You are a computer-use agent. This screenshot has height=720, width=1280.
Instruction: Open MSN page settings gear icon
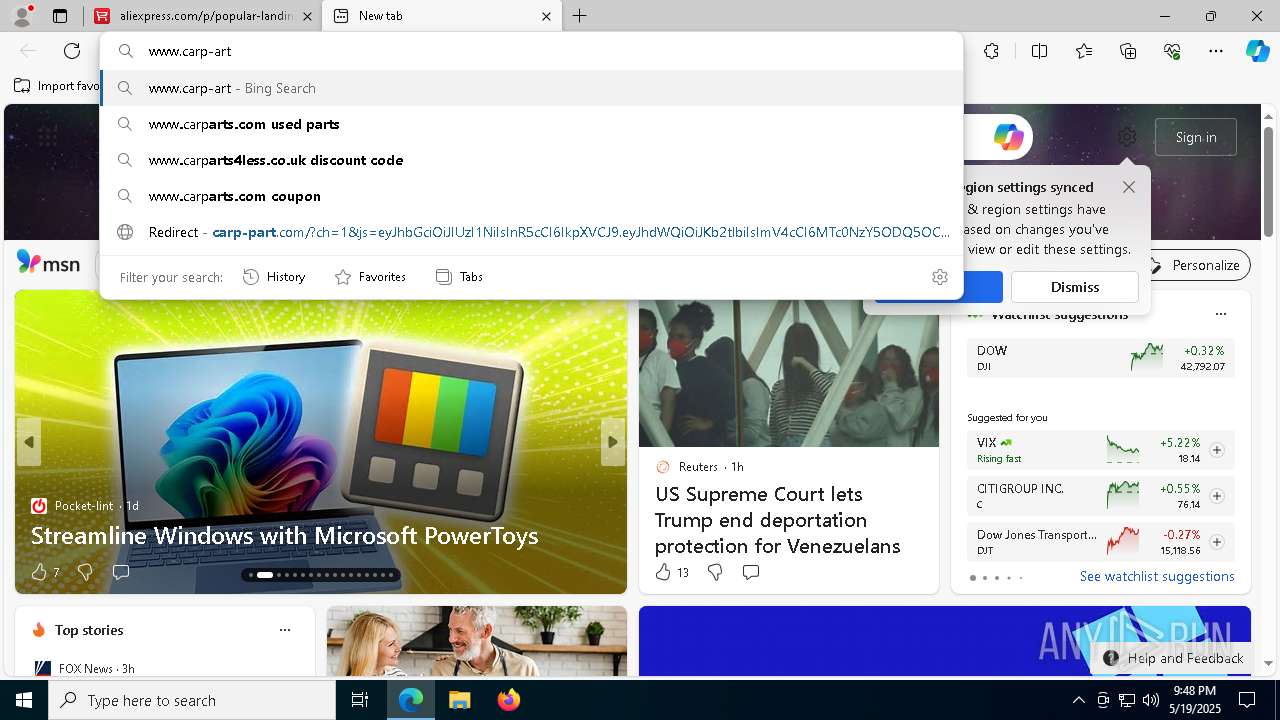coord(1127,137)
